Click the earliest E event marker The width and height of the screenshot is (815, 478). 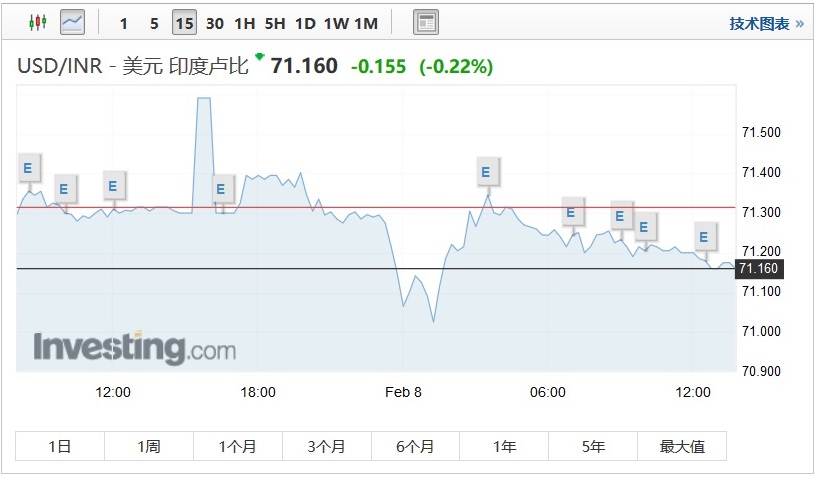coord(30,167)
